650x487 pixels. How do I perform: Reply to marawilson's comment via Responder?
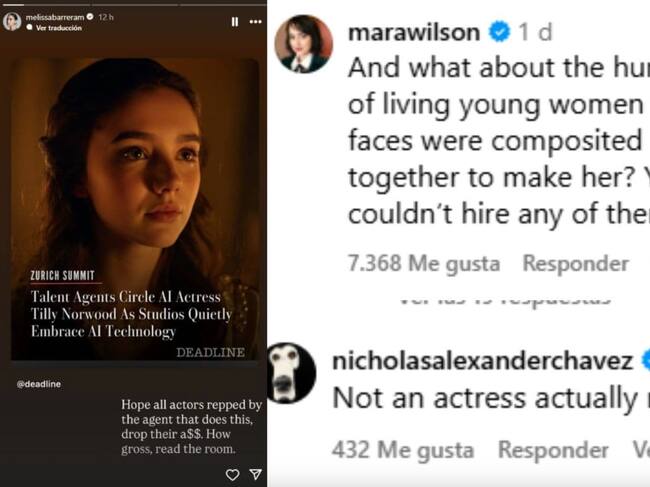click(x=576, y=264)
